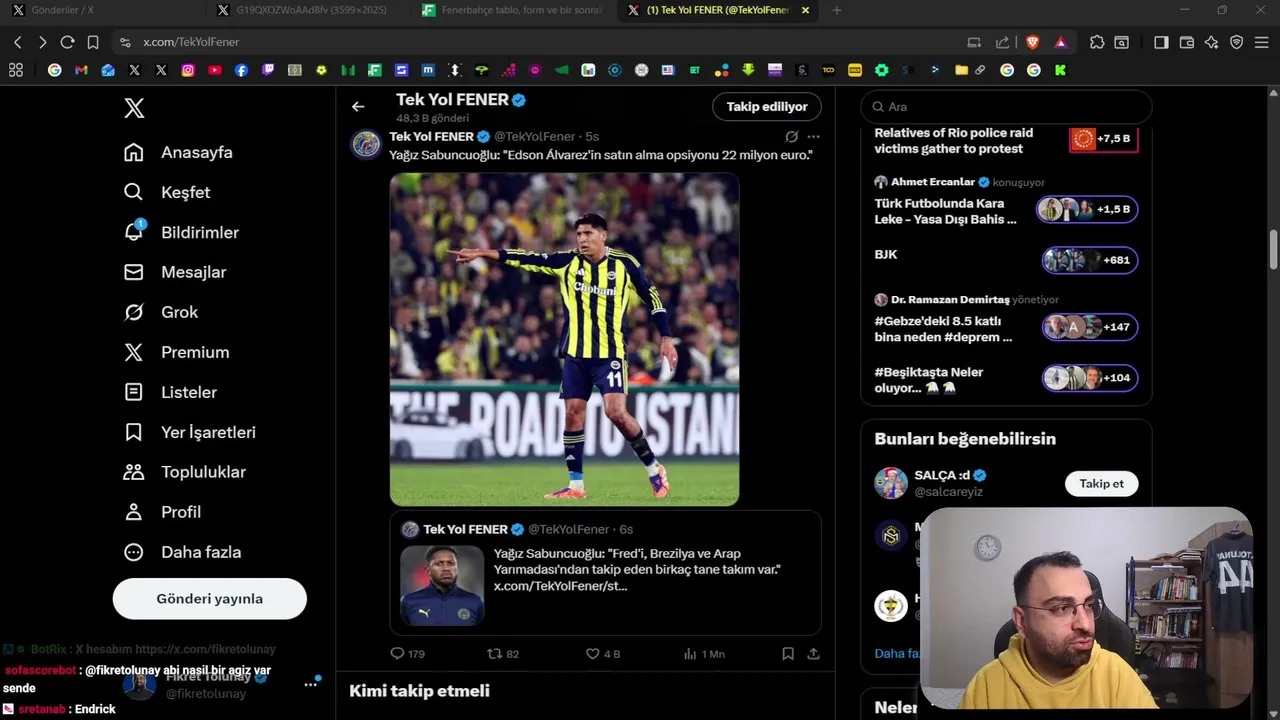Click the Takip ediliyor button
This screenshot has width=1280, height=720.
[x=767, y=106]
